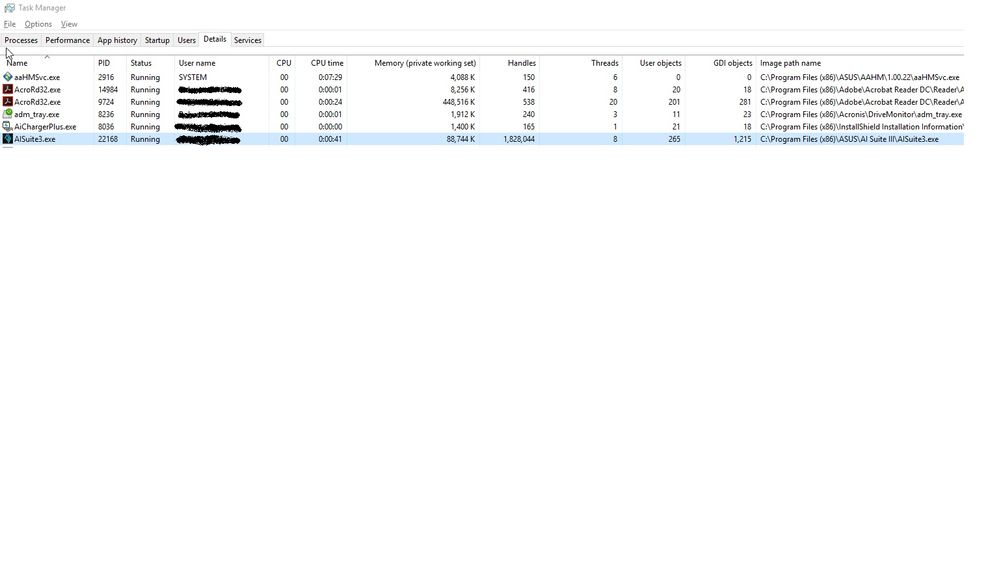Open the Options menu
Screen dimensions: 999x562
point(38,24)
